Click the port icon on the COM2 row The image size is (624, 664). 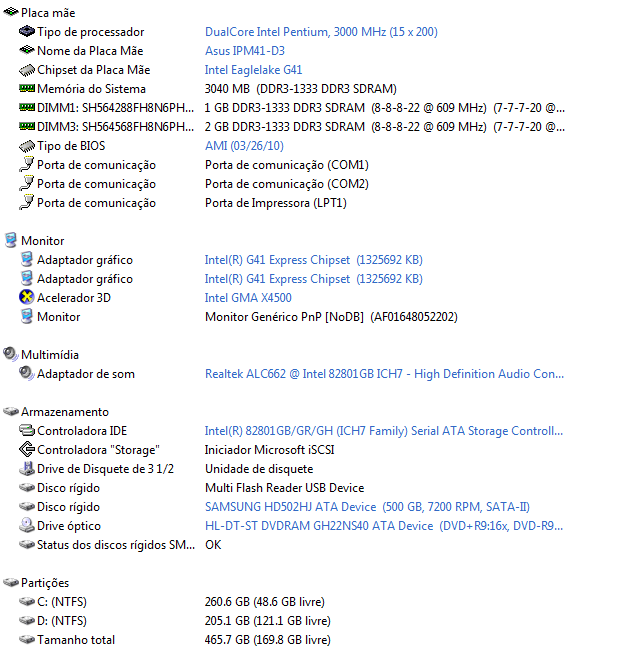click(27, 184)
